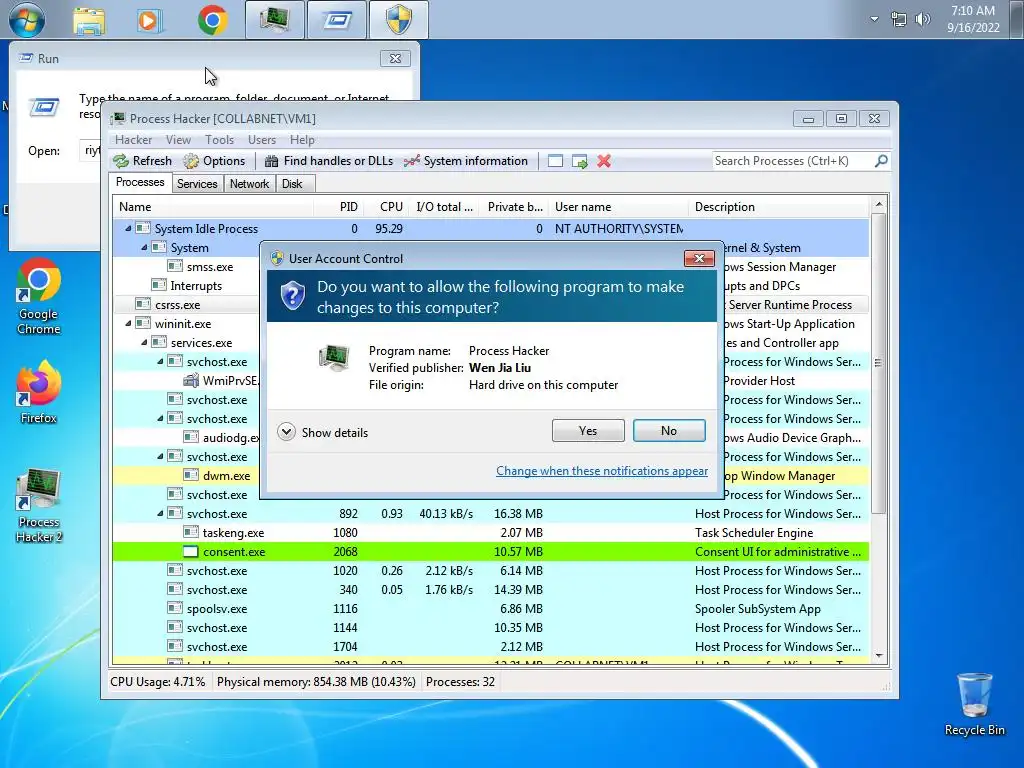
Task: Select the taskeng.exe process row
Action: (x=490, y=533)
